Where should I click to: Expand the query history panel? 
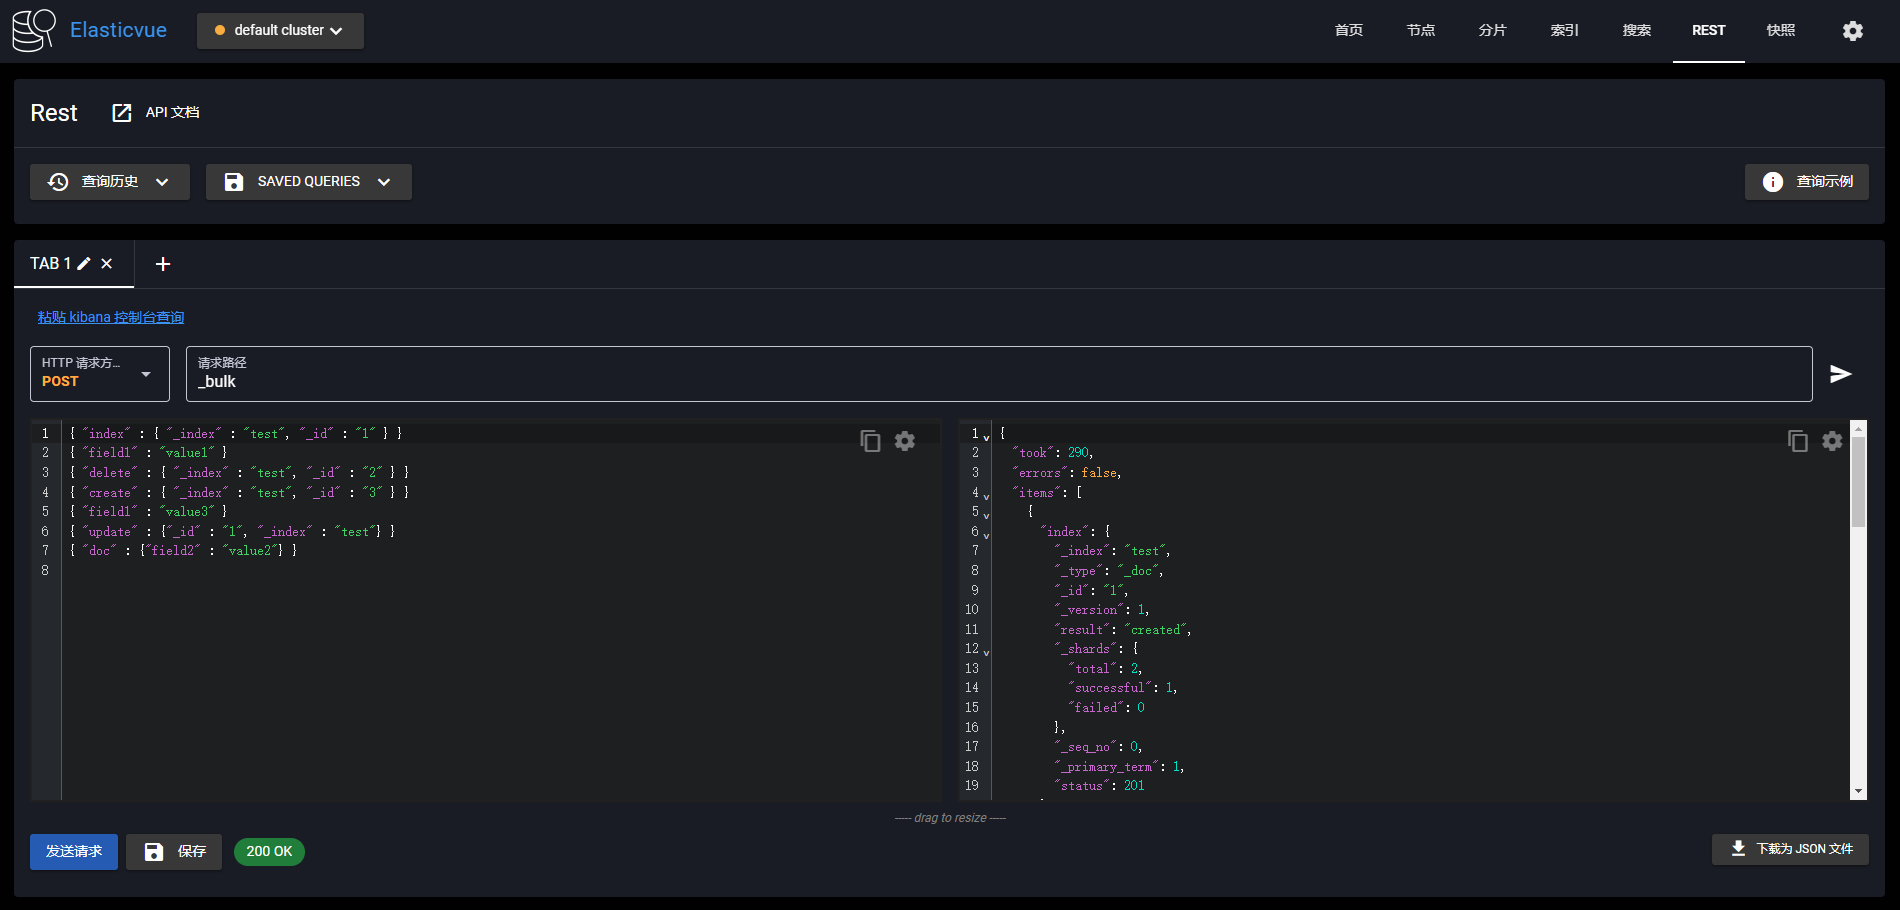point(109,182)
